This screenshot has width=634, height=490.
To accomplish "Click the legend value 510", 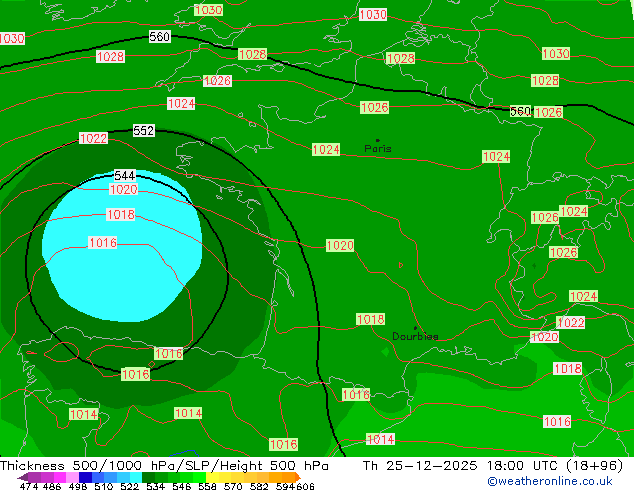I will pyautogui.click(x=104, y=486).
